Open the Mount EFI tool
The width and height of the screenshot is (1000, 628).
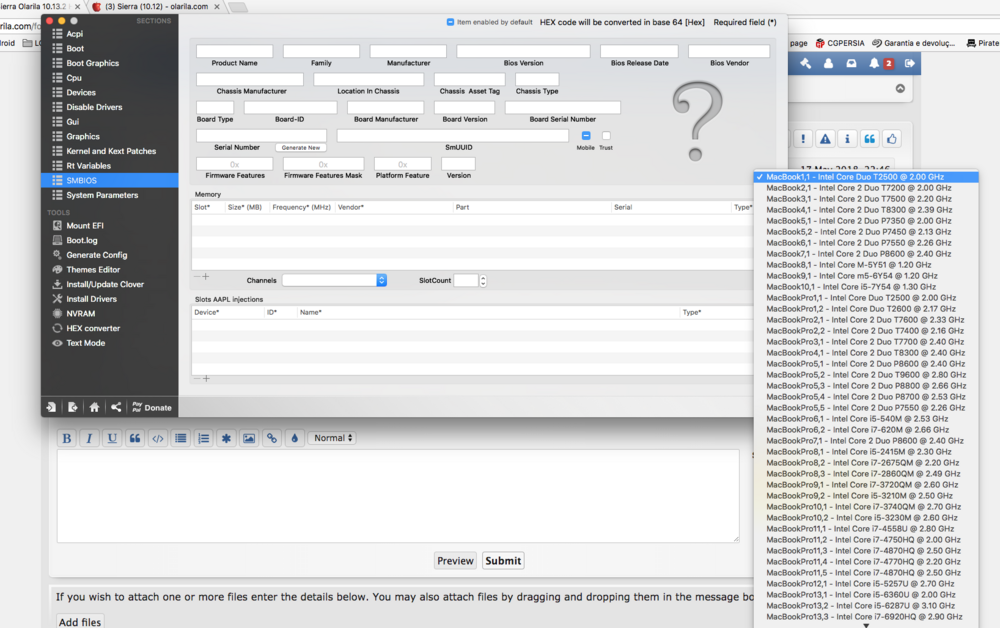click(83, 225)
